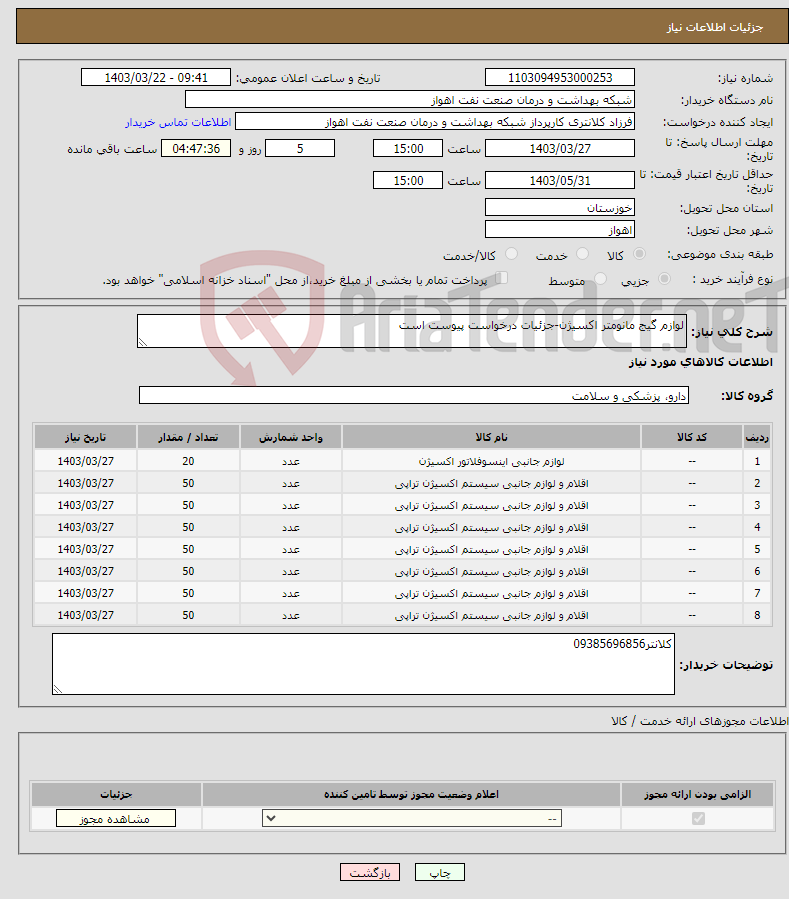Image resolution: width=789 pixels, height=899 pixels.
Task: Click the جزئیات اطلاعات نیاز page header
Action: 714,28
